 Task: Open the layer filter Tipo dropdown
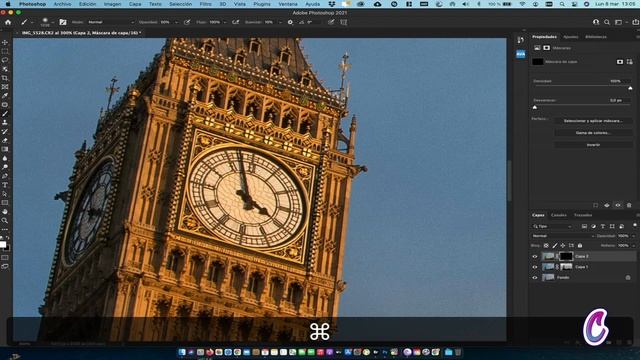[x=552, y=226]
